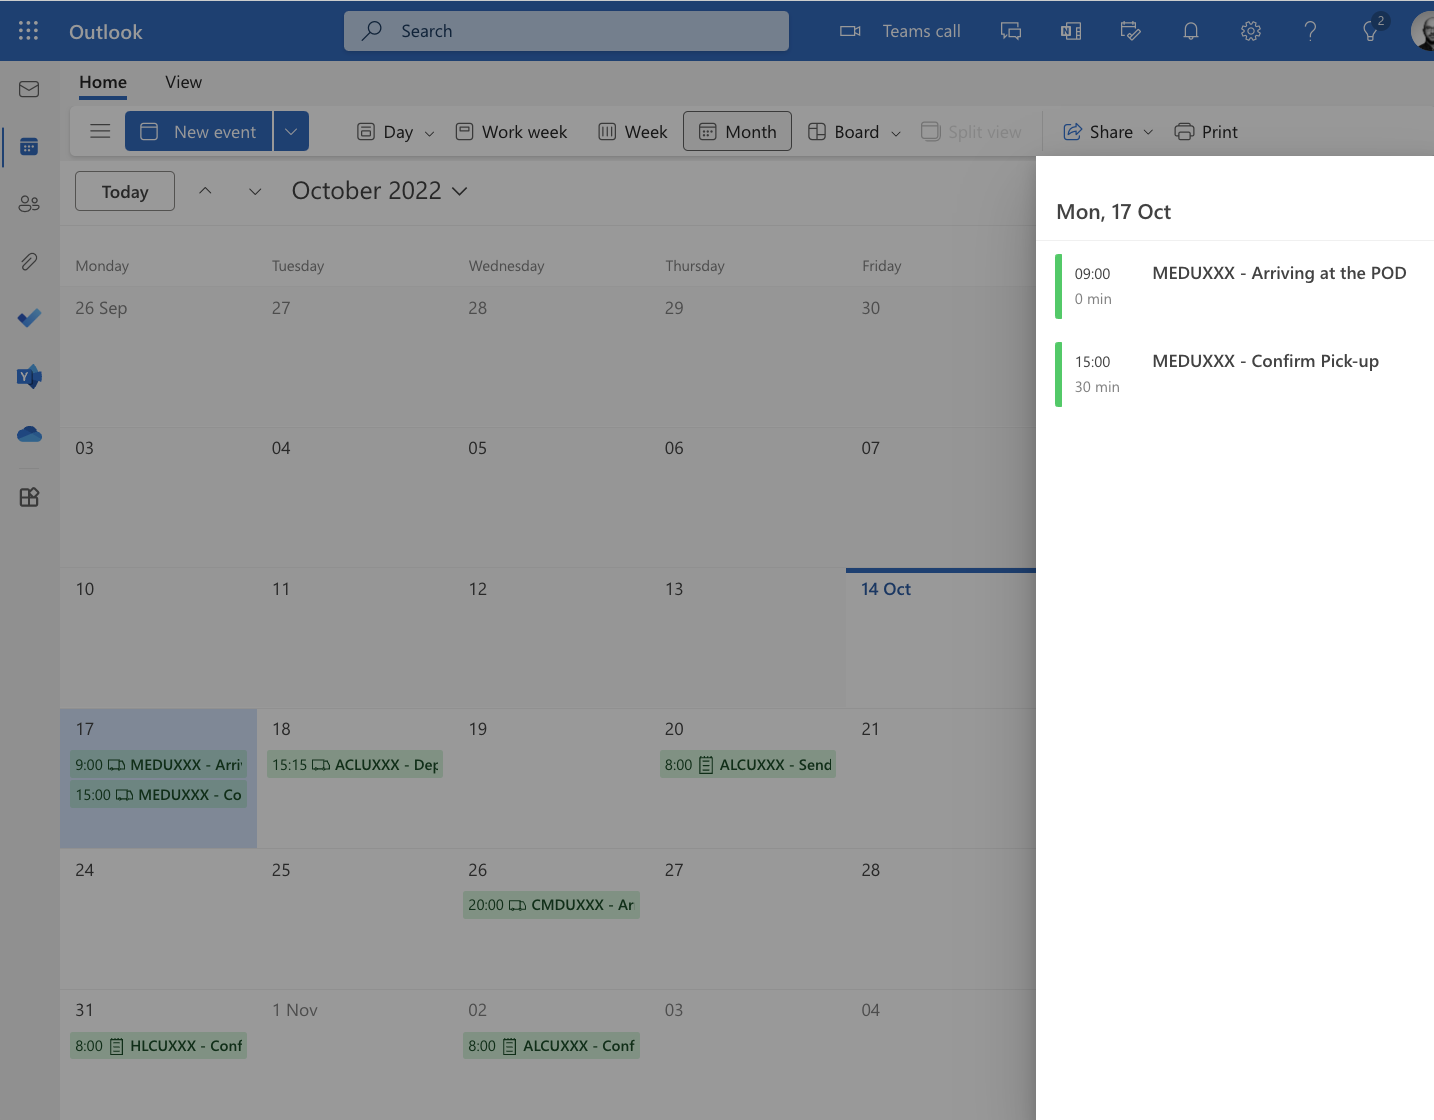Open OneDrive from the left sidebar
The width and height of the screenshot is (1434, 1120).
(29, 434)
